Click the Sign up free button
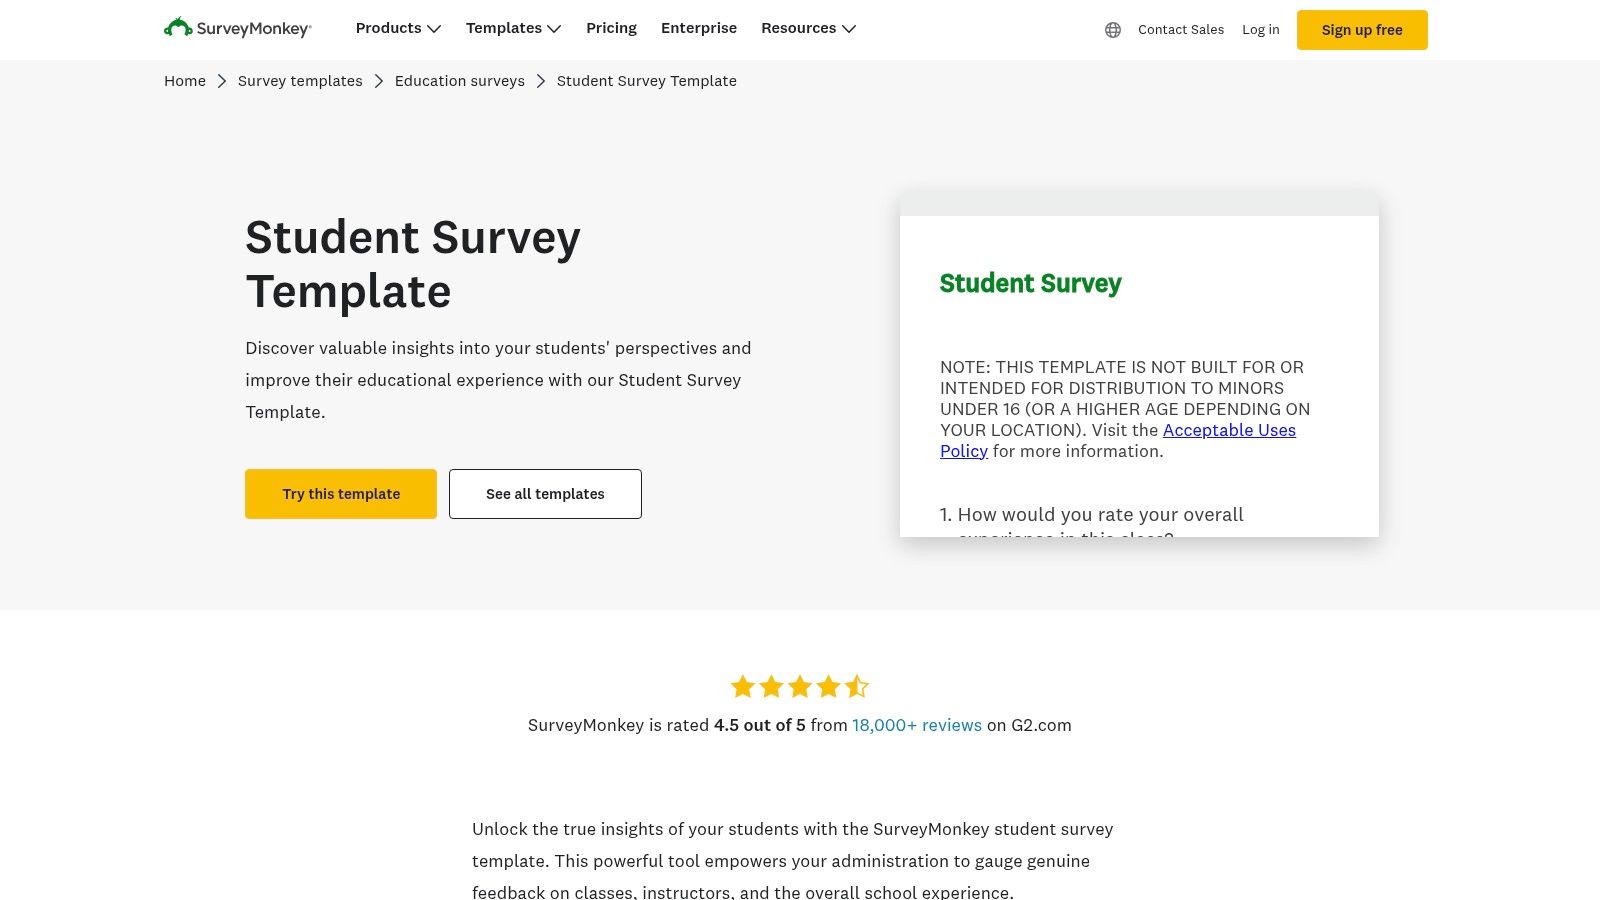Image resolution: width=1600 pixels, height=900 pixels. (1362, 30)
